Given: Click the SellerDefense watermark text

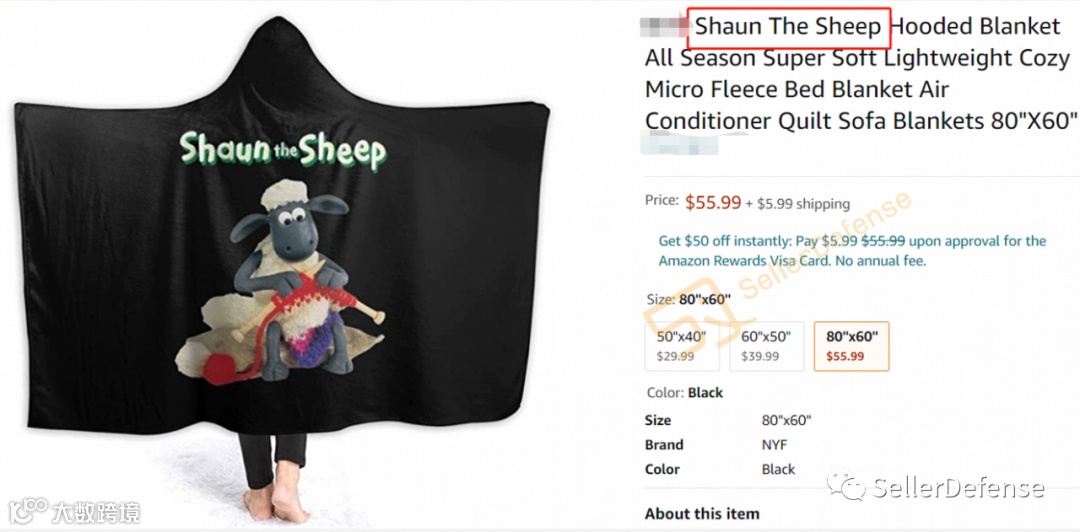Looking at the screenshot, I should [x=958, y=488].
